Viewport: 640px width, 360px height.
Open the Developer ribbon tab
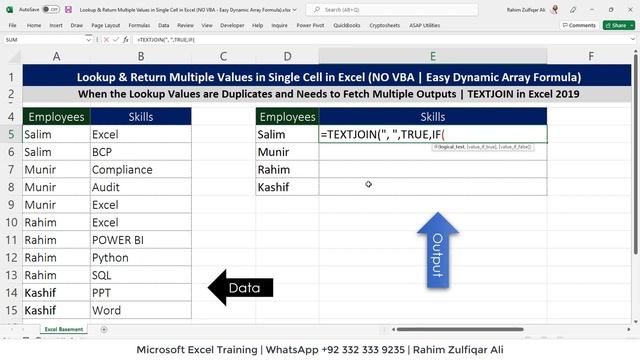(x=232, y=25)
